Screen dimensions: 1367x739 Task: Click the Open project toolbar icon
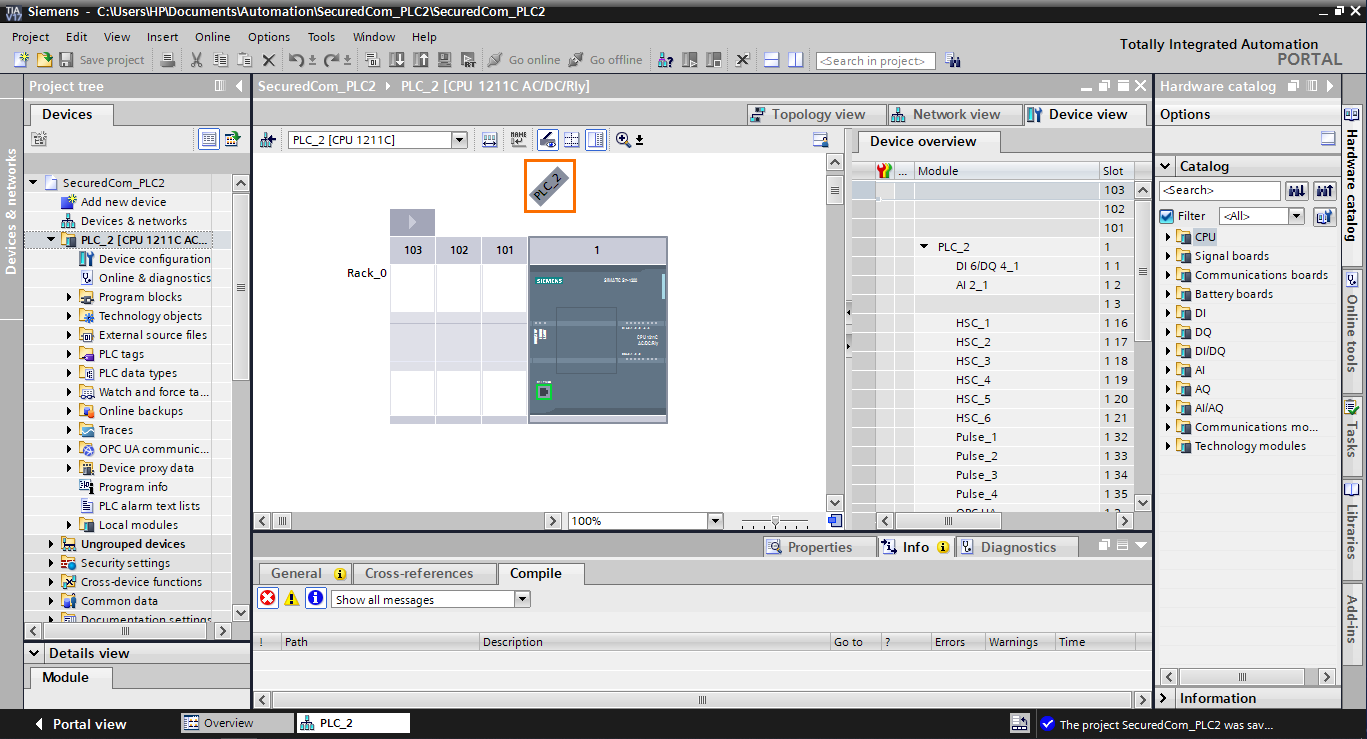(x=44, y=60)
